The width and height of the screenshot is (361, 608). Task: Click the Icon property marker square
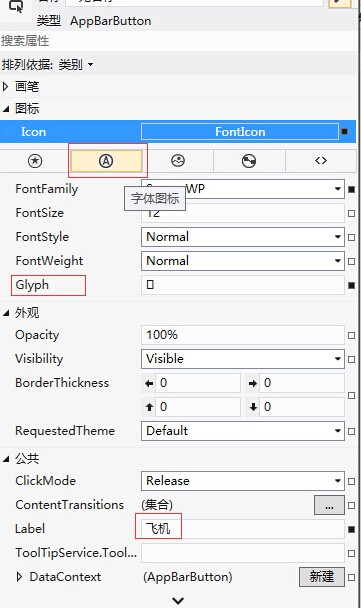[x=344, y=132]
